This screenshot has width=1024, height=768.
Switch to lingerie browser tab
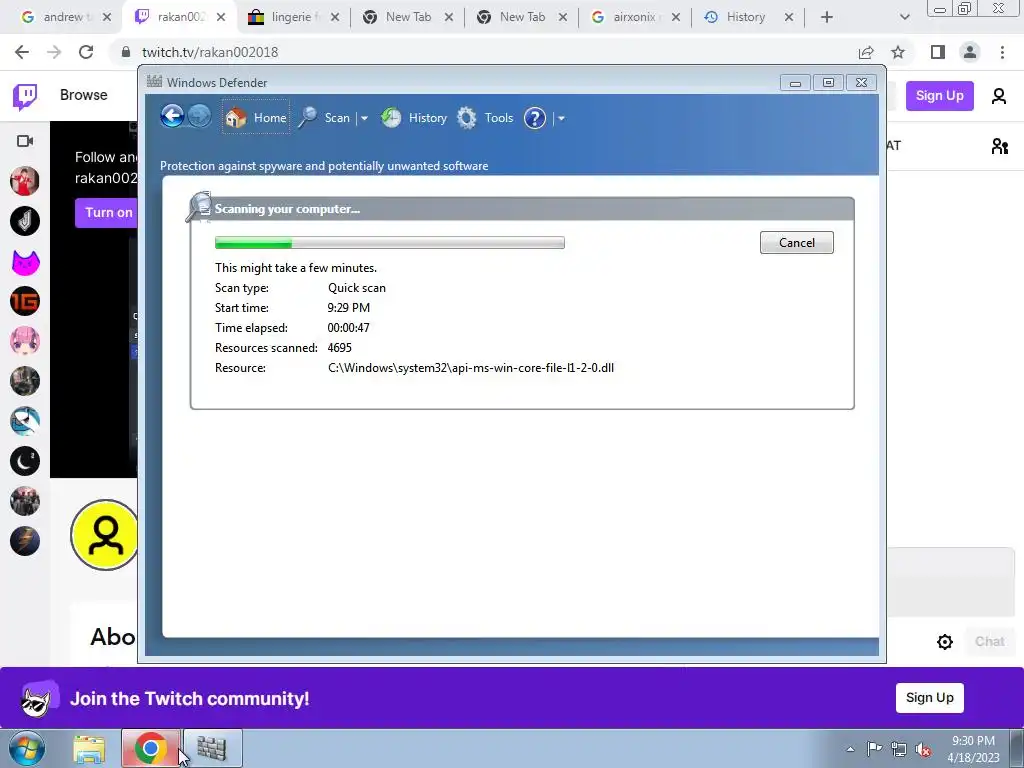[x=292, y=17]
